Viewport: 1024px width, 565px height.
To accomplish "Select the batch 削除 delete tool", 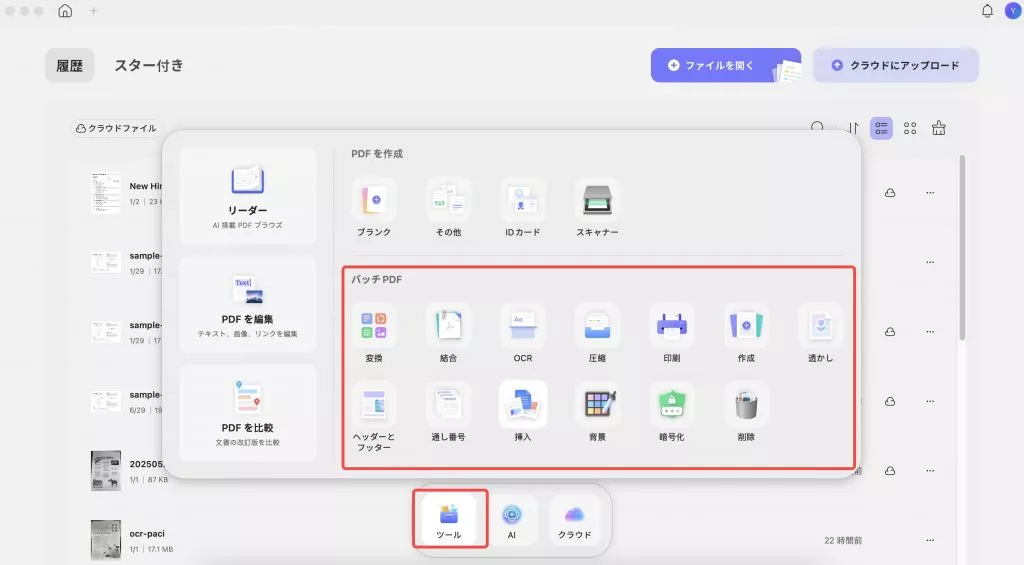I will 746,412.
